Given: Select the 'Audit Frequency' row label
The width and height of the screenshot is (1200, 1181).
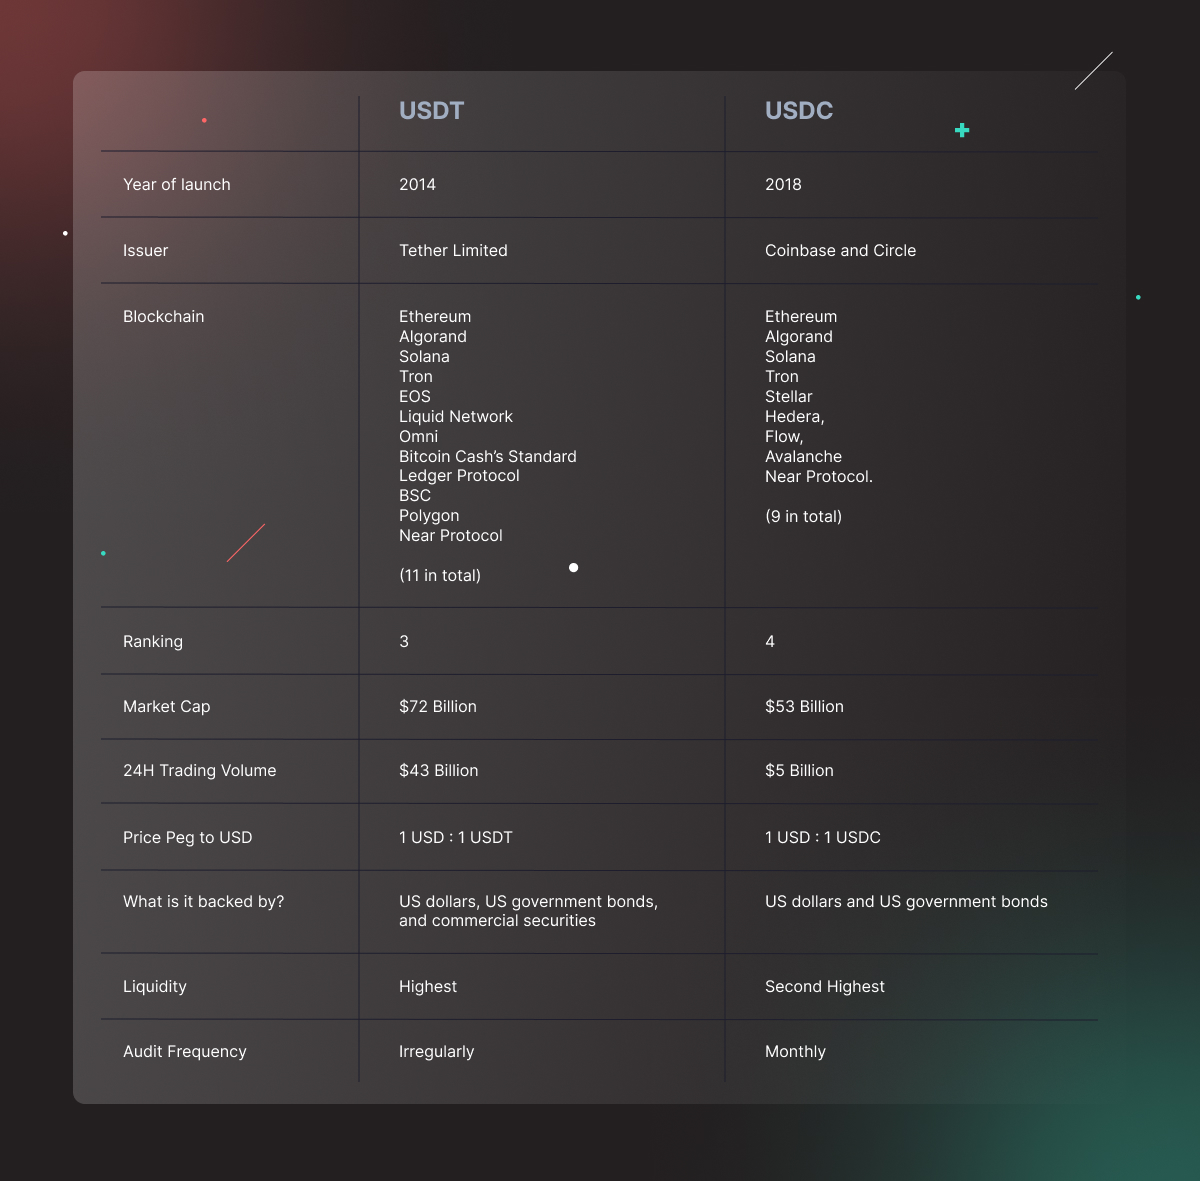Looking at the screenshot, I should tap(185, 1051).
